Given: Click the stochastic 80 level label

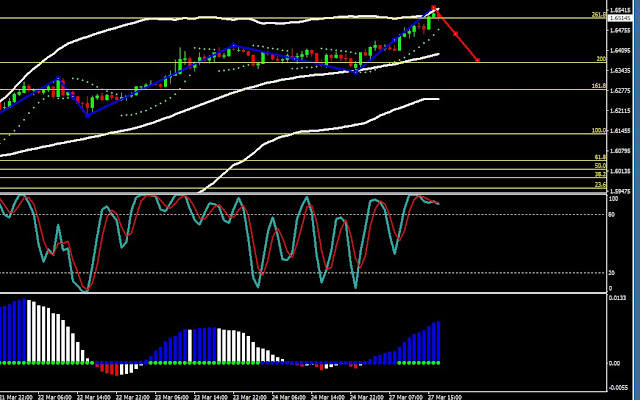Looking at the screenshot, I should [611, 214].
